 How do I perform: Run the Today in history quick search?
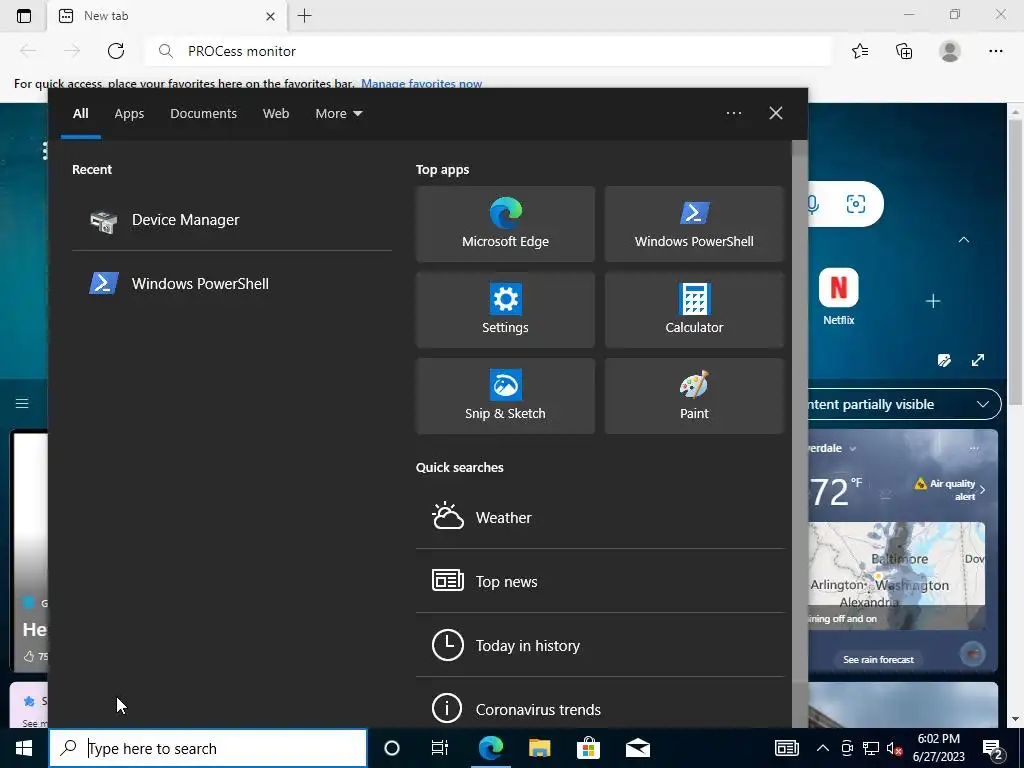pos(600,645)
